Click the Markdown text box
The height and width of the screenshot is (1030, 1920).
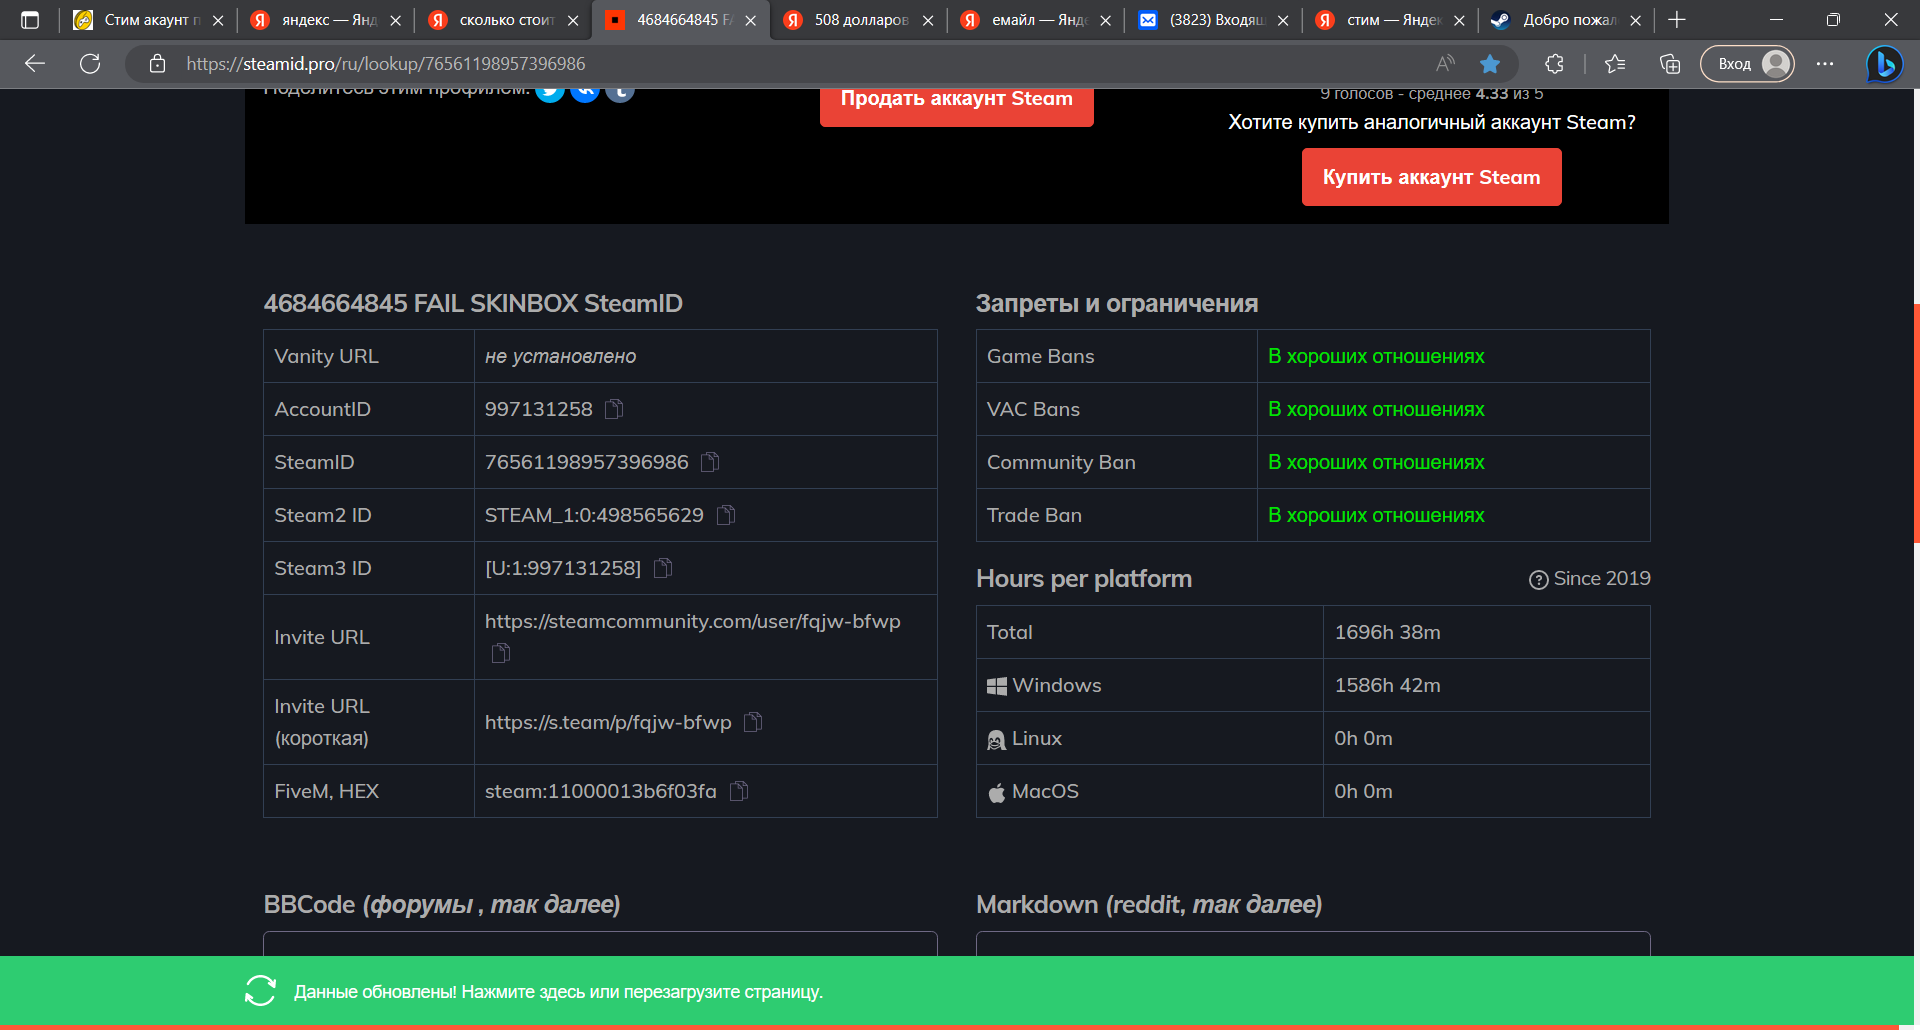pyautogui.click(x=1313, y=944)
